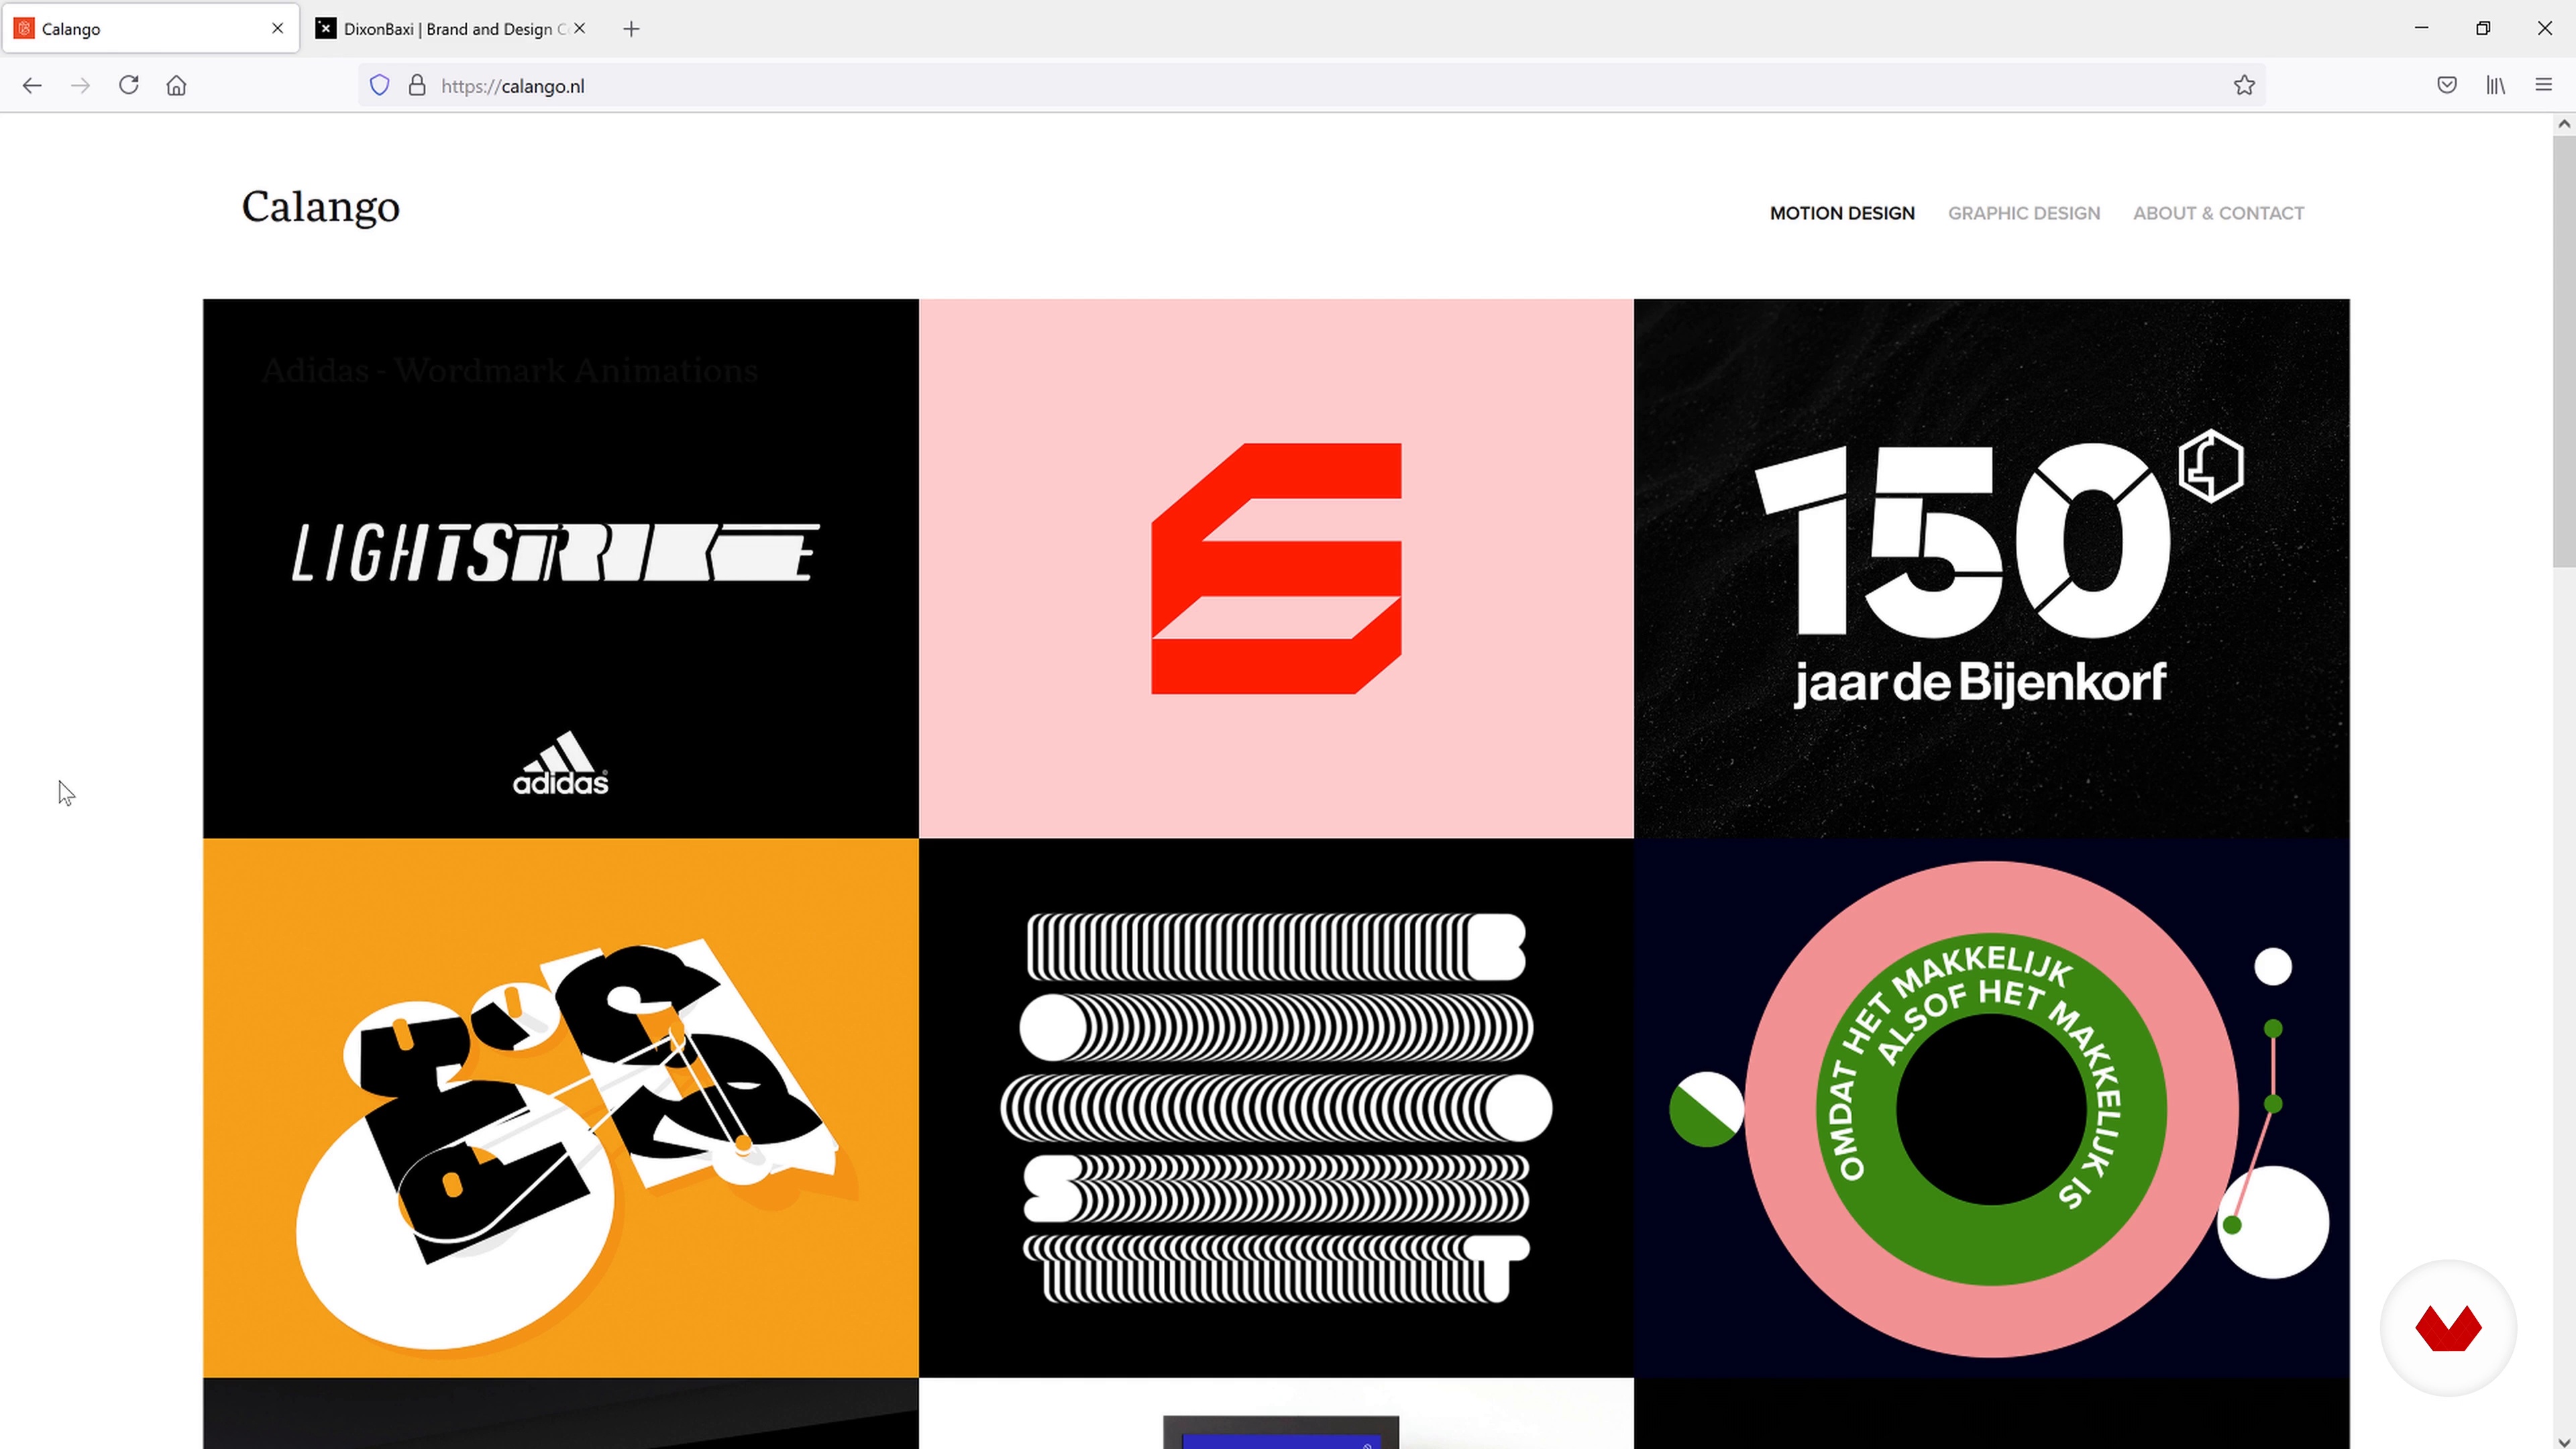2576x1449 pixels.
Task: Go back using the browser back arrow
Action: pyautogui.click(x=32, y=86)
